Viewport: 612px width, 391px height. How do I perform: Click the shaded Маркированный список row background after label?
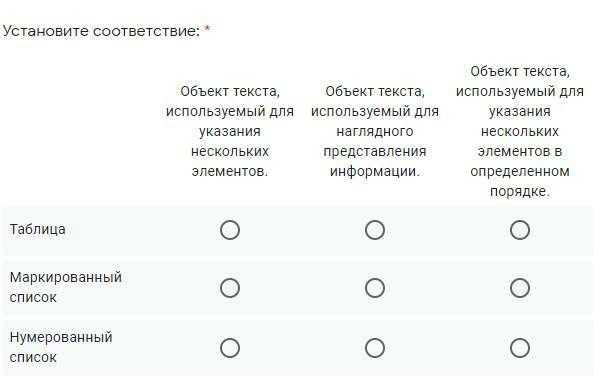[168, 288]
